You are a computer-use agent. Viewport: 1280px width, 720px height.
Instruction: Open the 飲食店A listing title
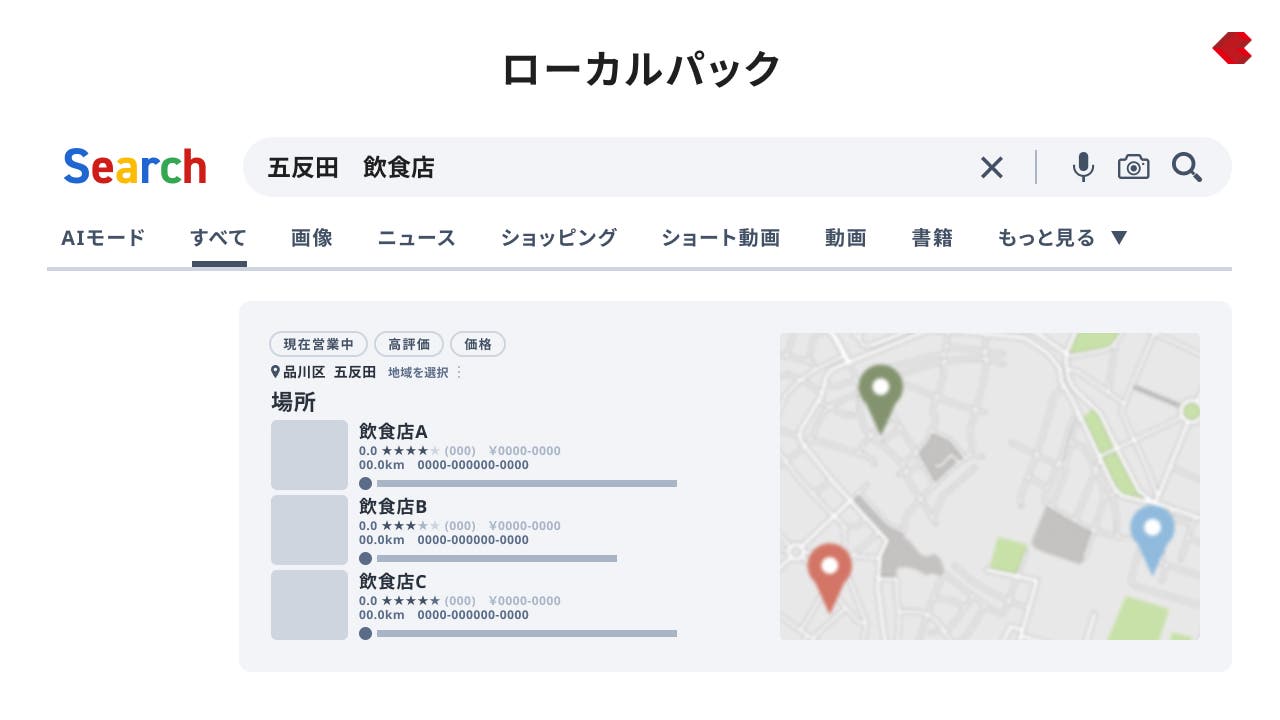pos(393,431)
